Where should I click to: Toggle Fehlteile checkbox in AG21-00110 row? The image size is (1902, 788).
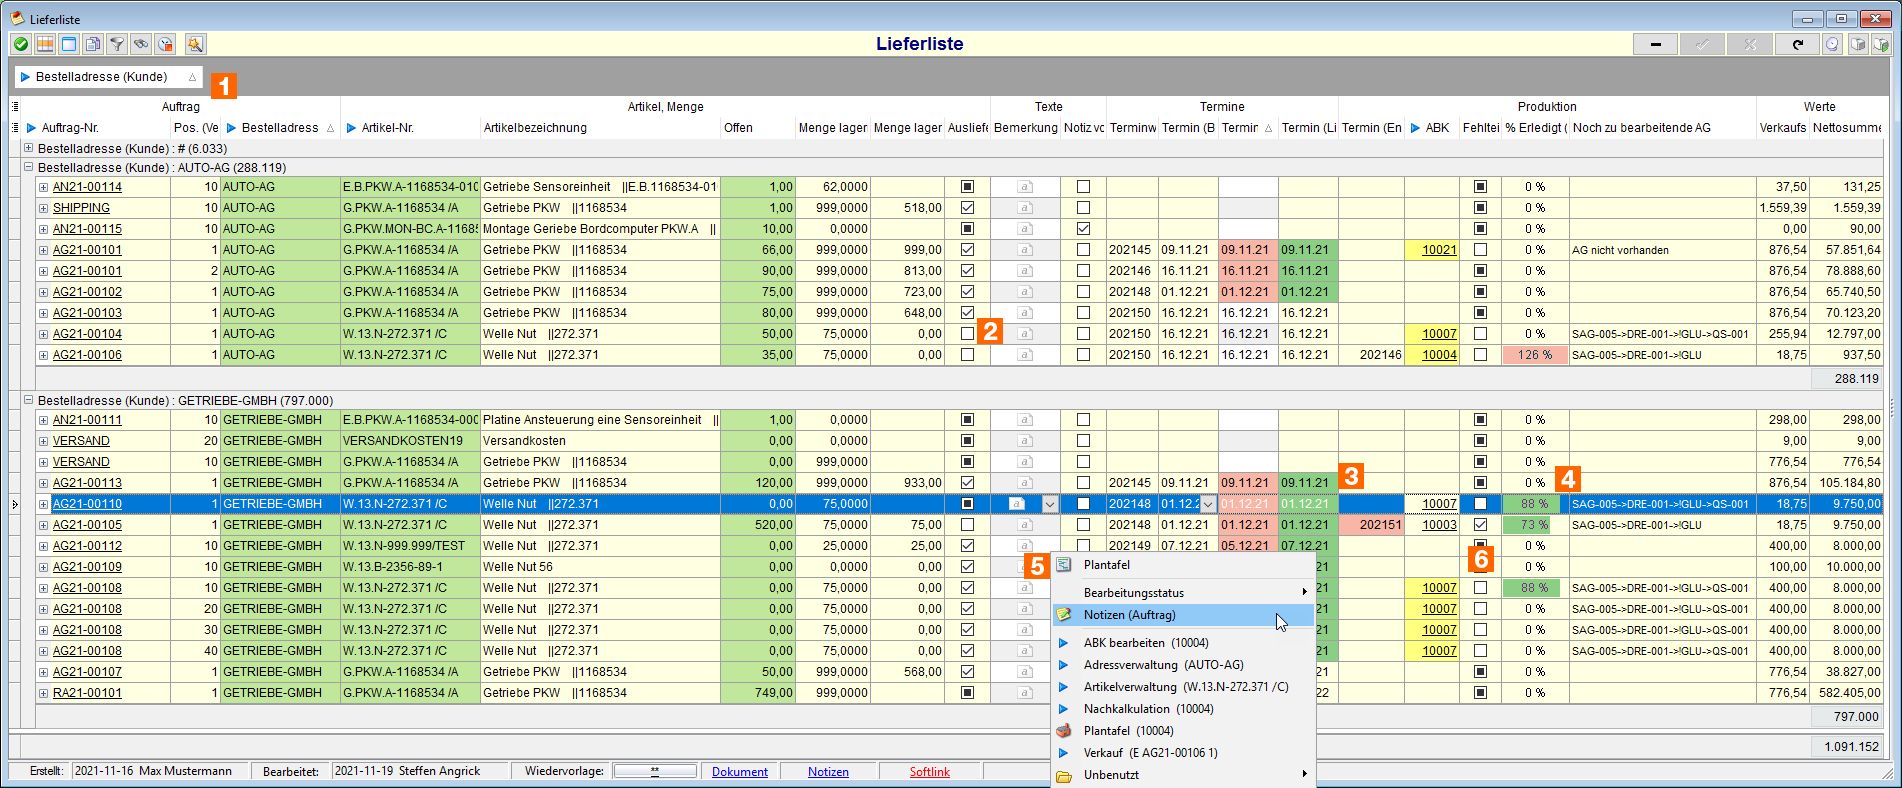(1480, 504)
